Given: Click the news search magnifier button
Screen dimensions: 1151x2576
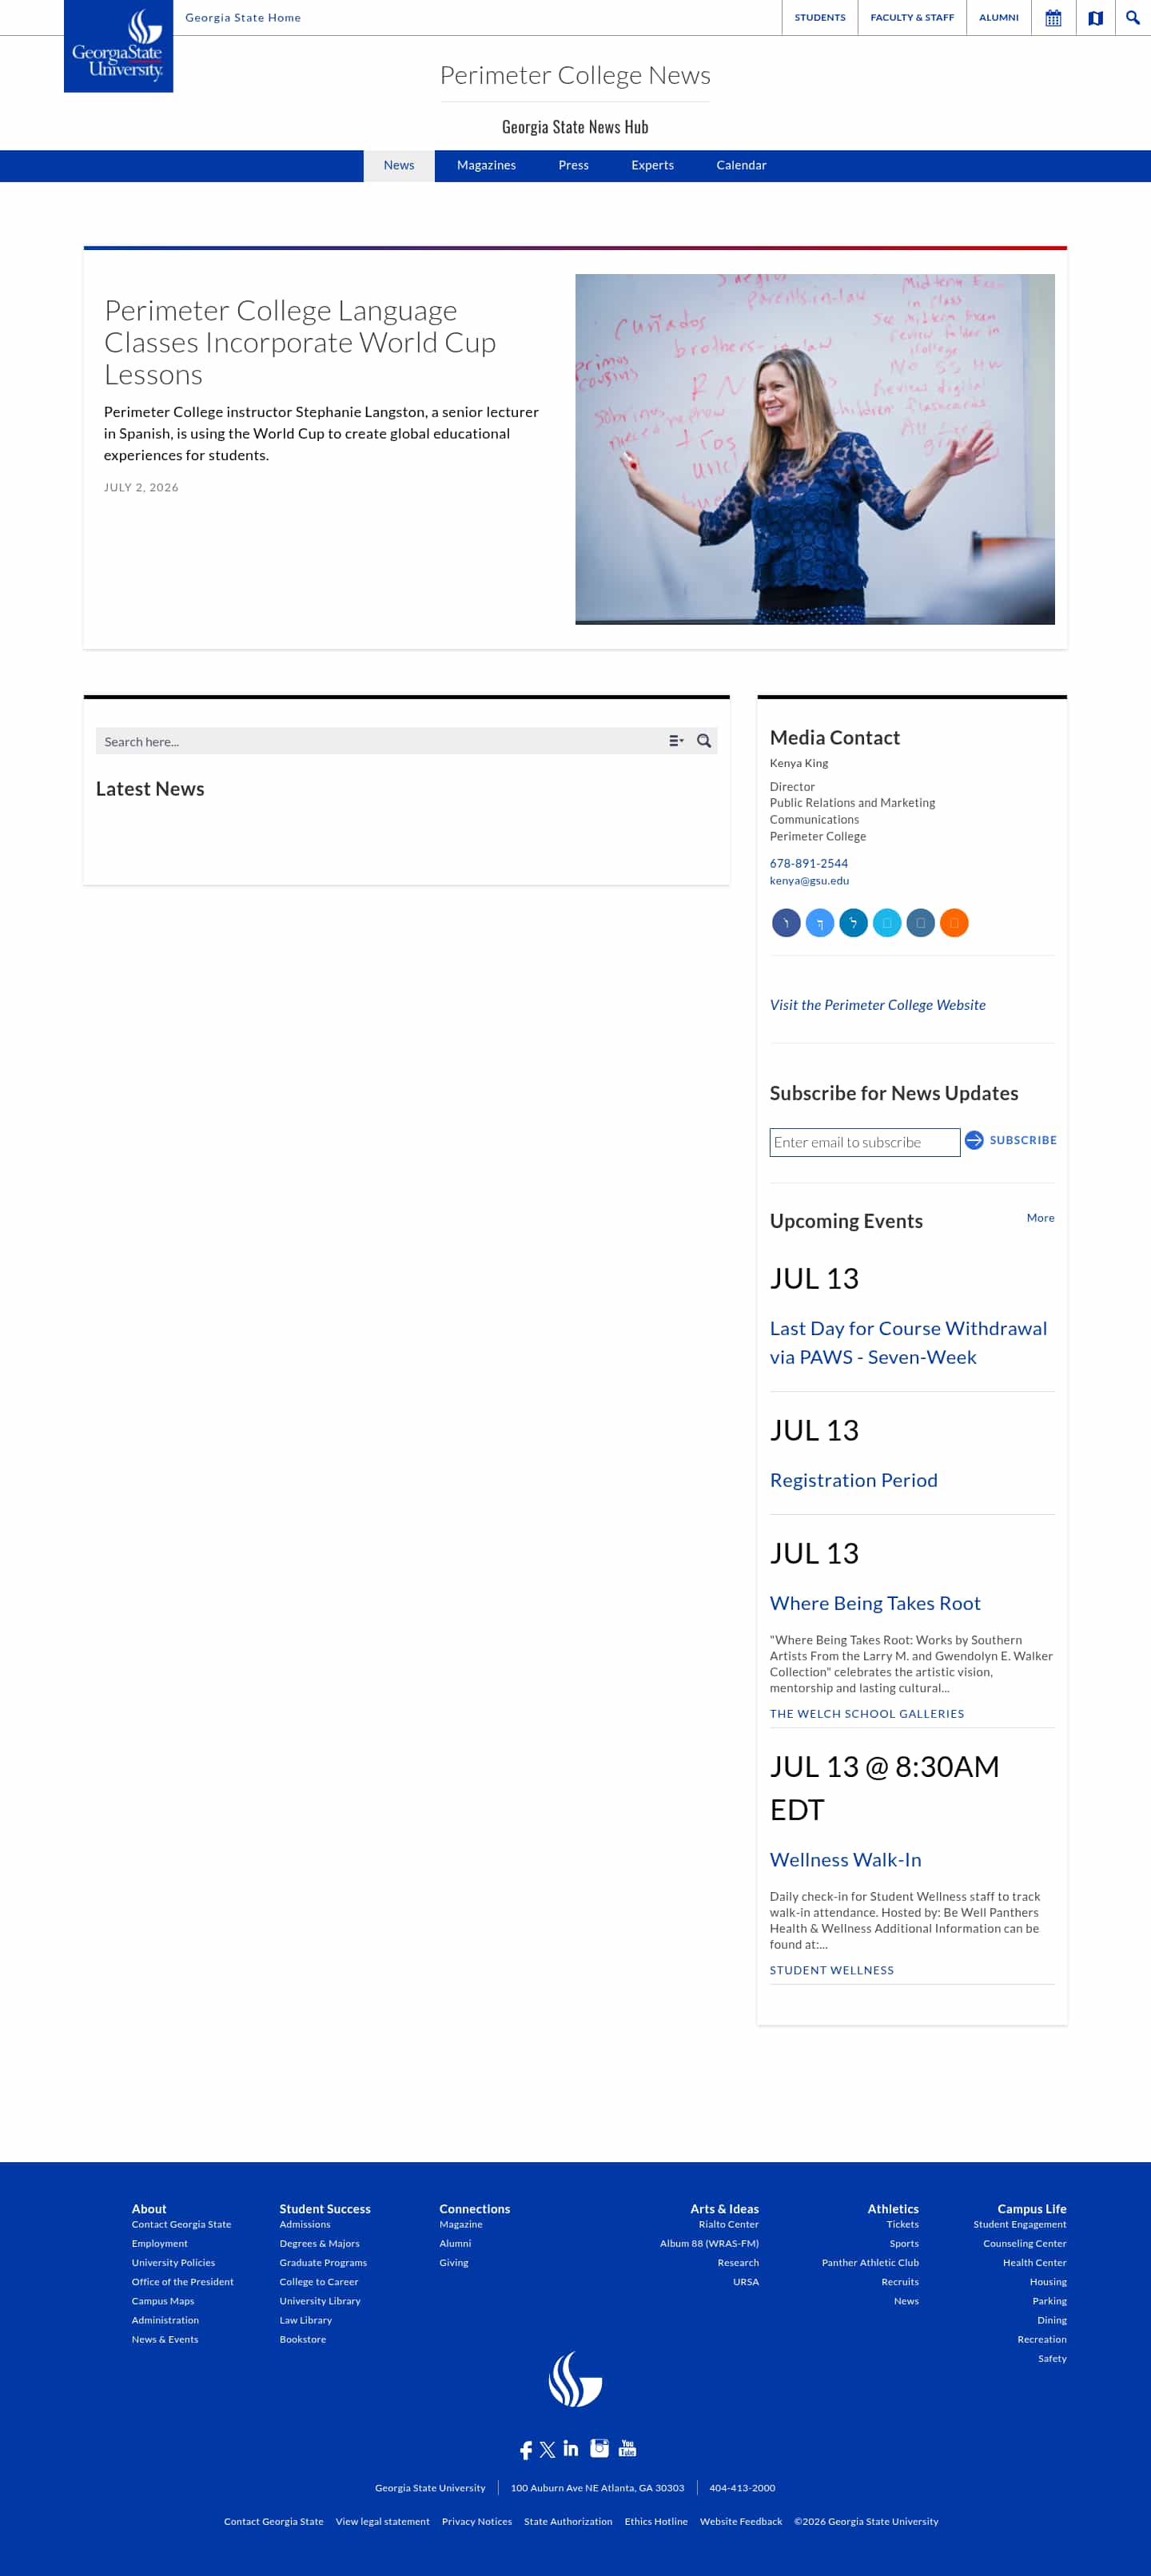Looking at the screenshot, I should pyautogui.click(x=704, y=741).
